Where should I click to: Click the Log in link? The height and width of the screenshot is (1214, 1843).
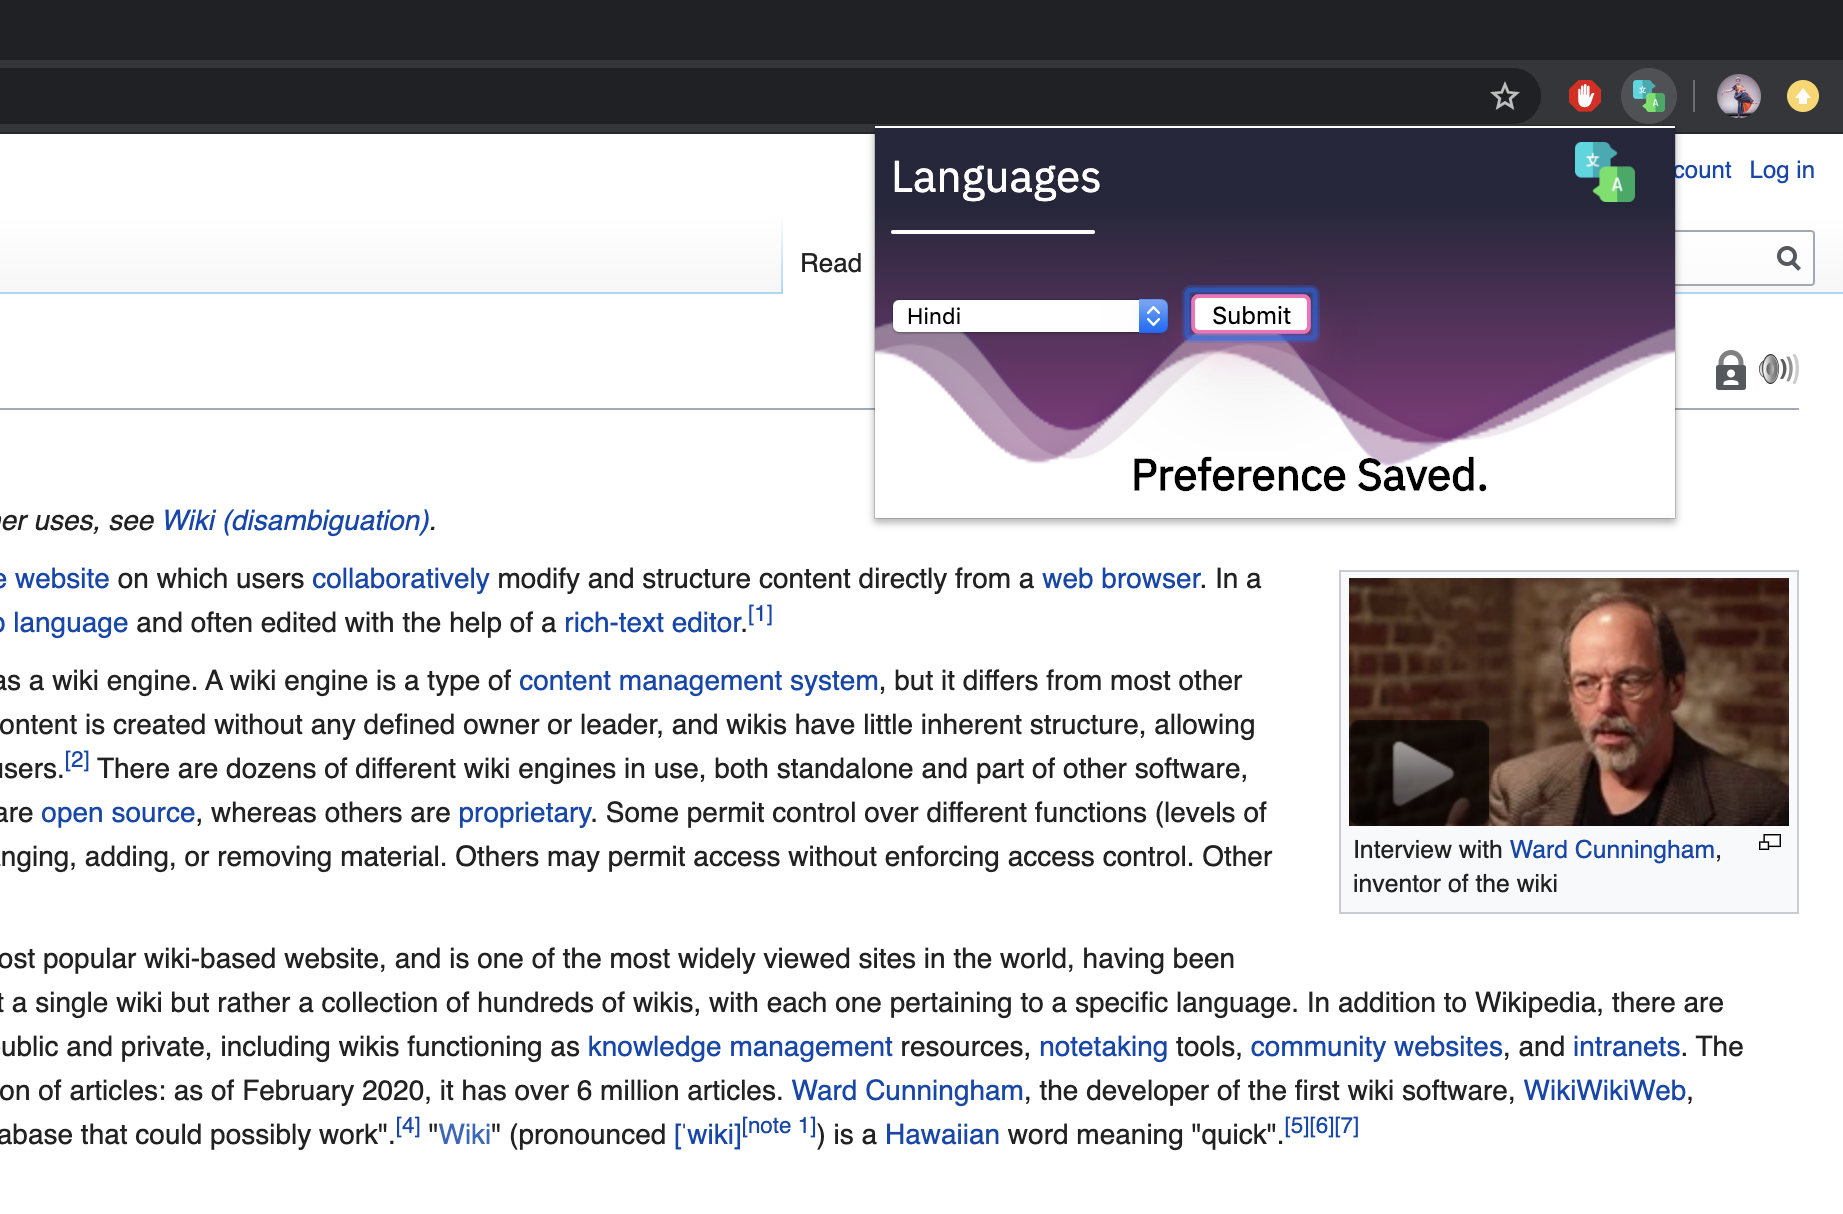click(x=1781, y=170)
